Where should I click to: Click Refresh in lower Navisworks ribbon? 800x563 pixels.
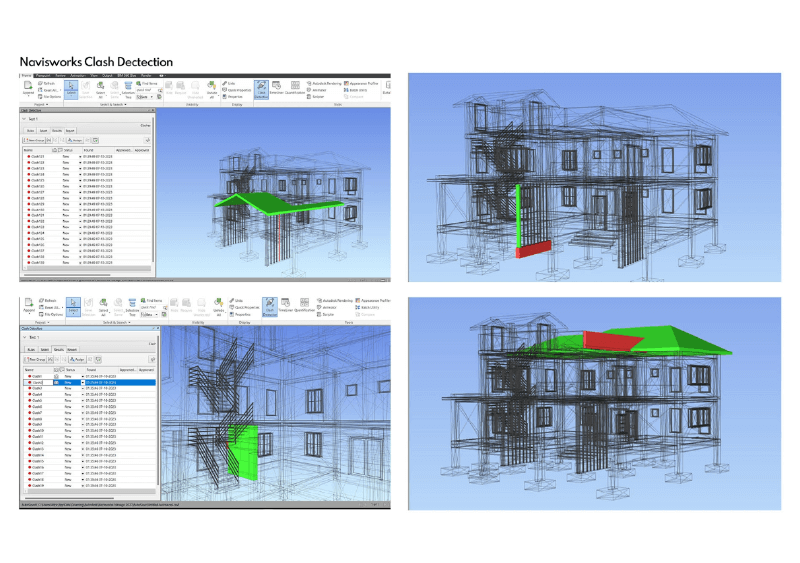pos(47,301)
